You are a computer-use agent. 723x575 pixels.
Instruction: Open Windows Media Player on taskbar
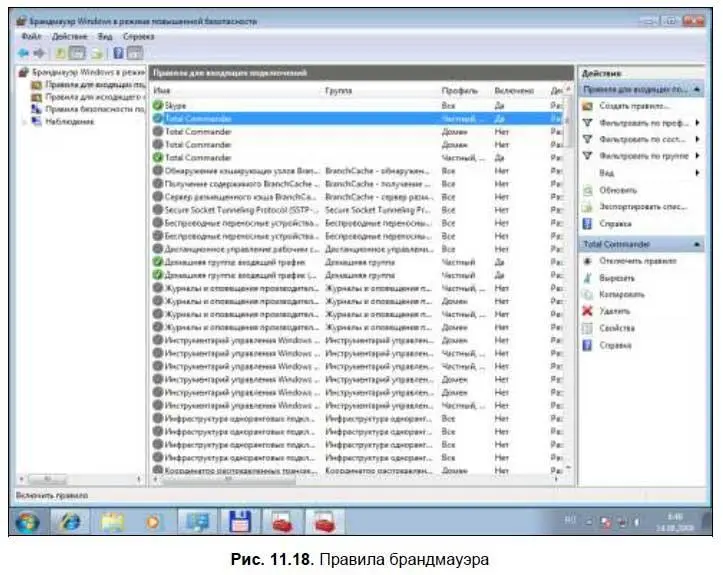(153, 522)
